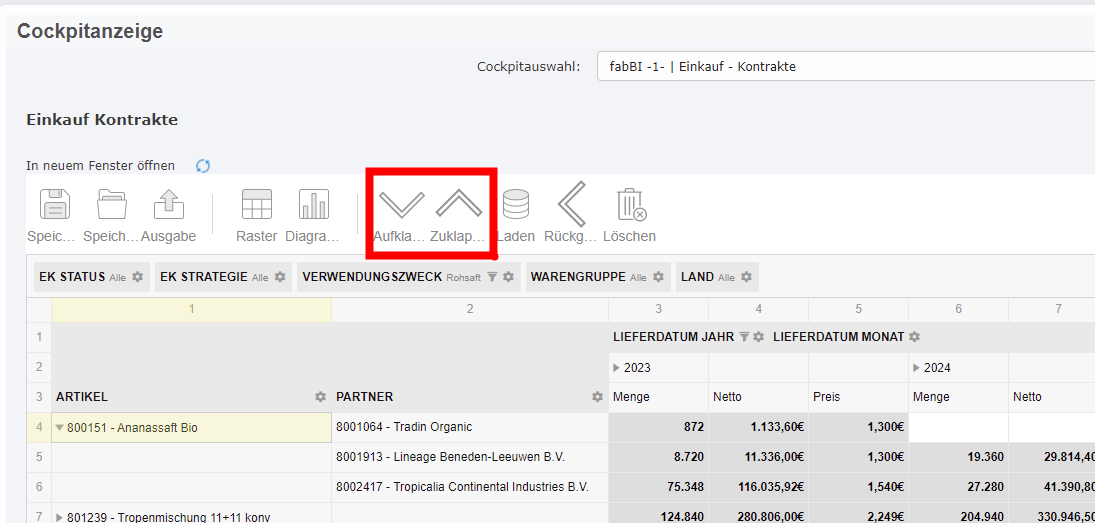The image size is (1095, 523).
Task: Click the Rückgängig back arrow icon
Action: coord(571,204)
